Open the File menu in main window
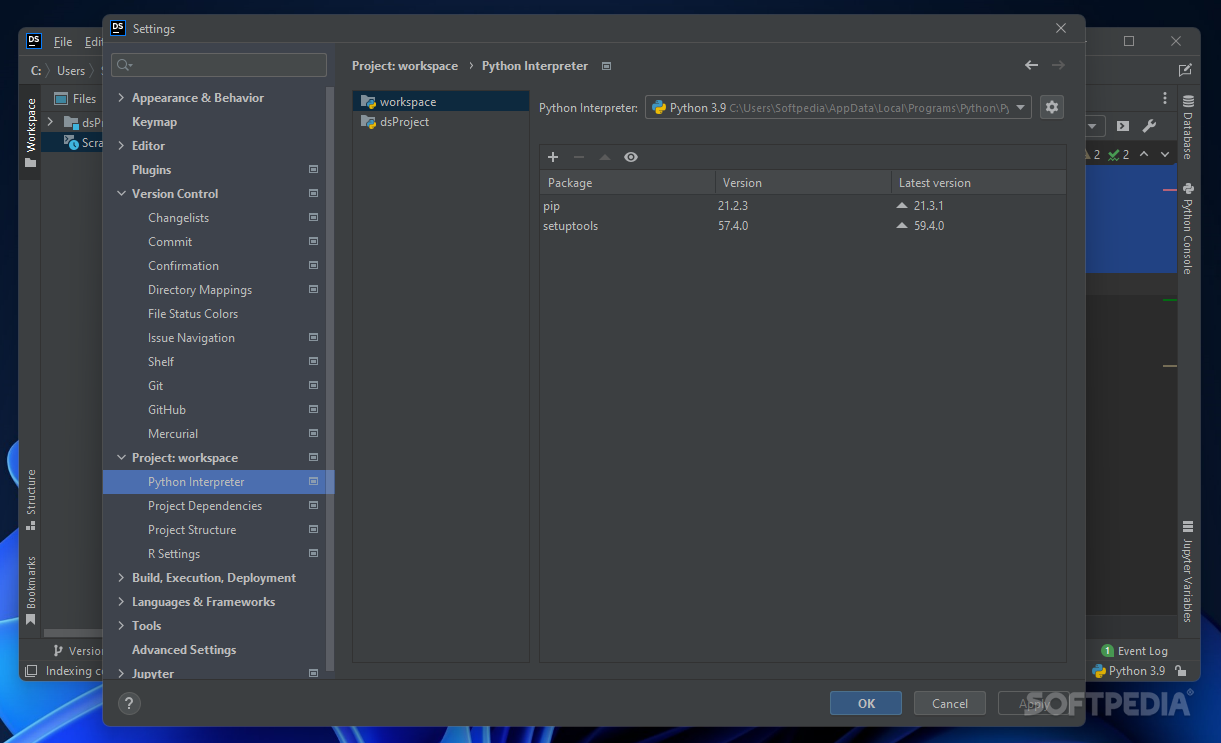Screen dimensions: 1221x743 [x=63, y=42]
